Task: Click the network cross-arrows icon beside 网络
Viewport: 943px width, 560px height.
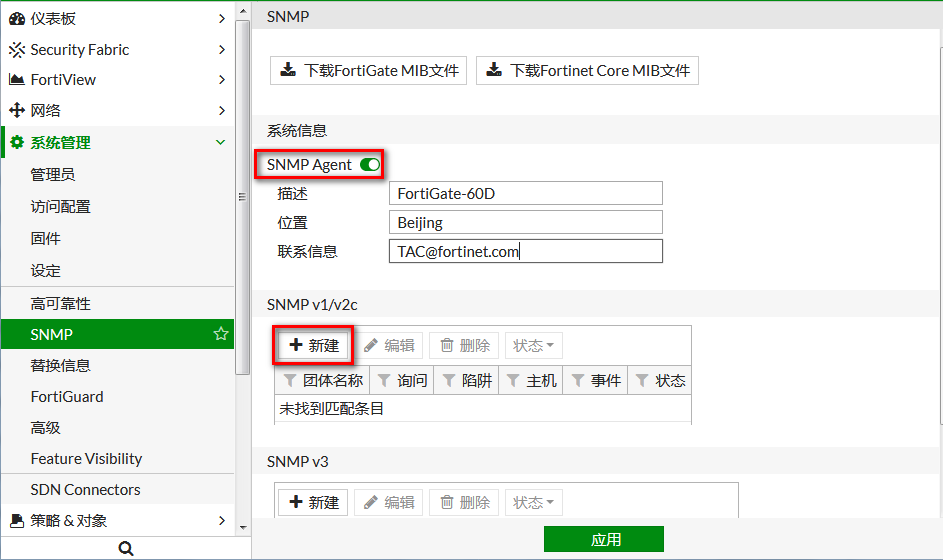Action: 17,110
